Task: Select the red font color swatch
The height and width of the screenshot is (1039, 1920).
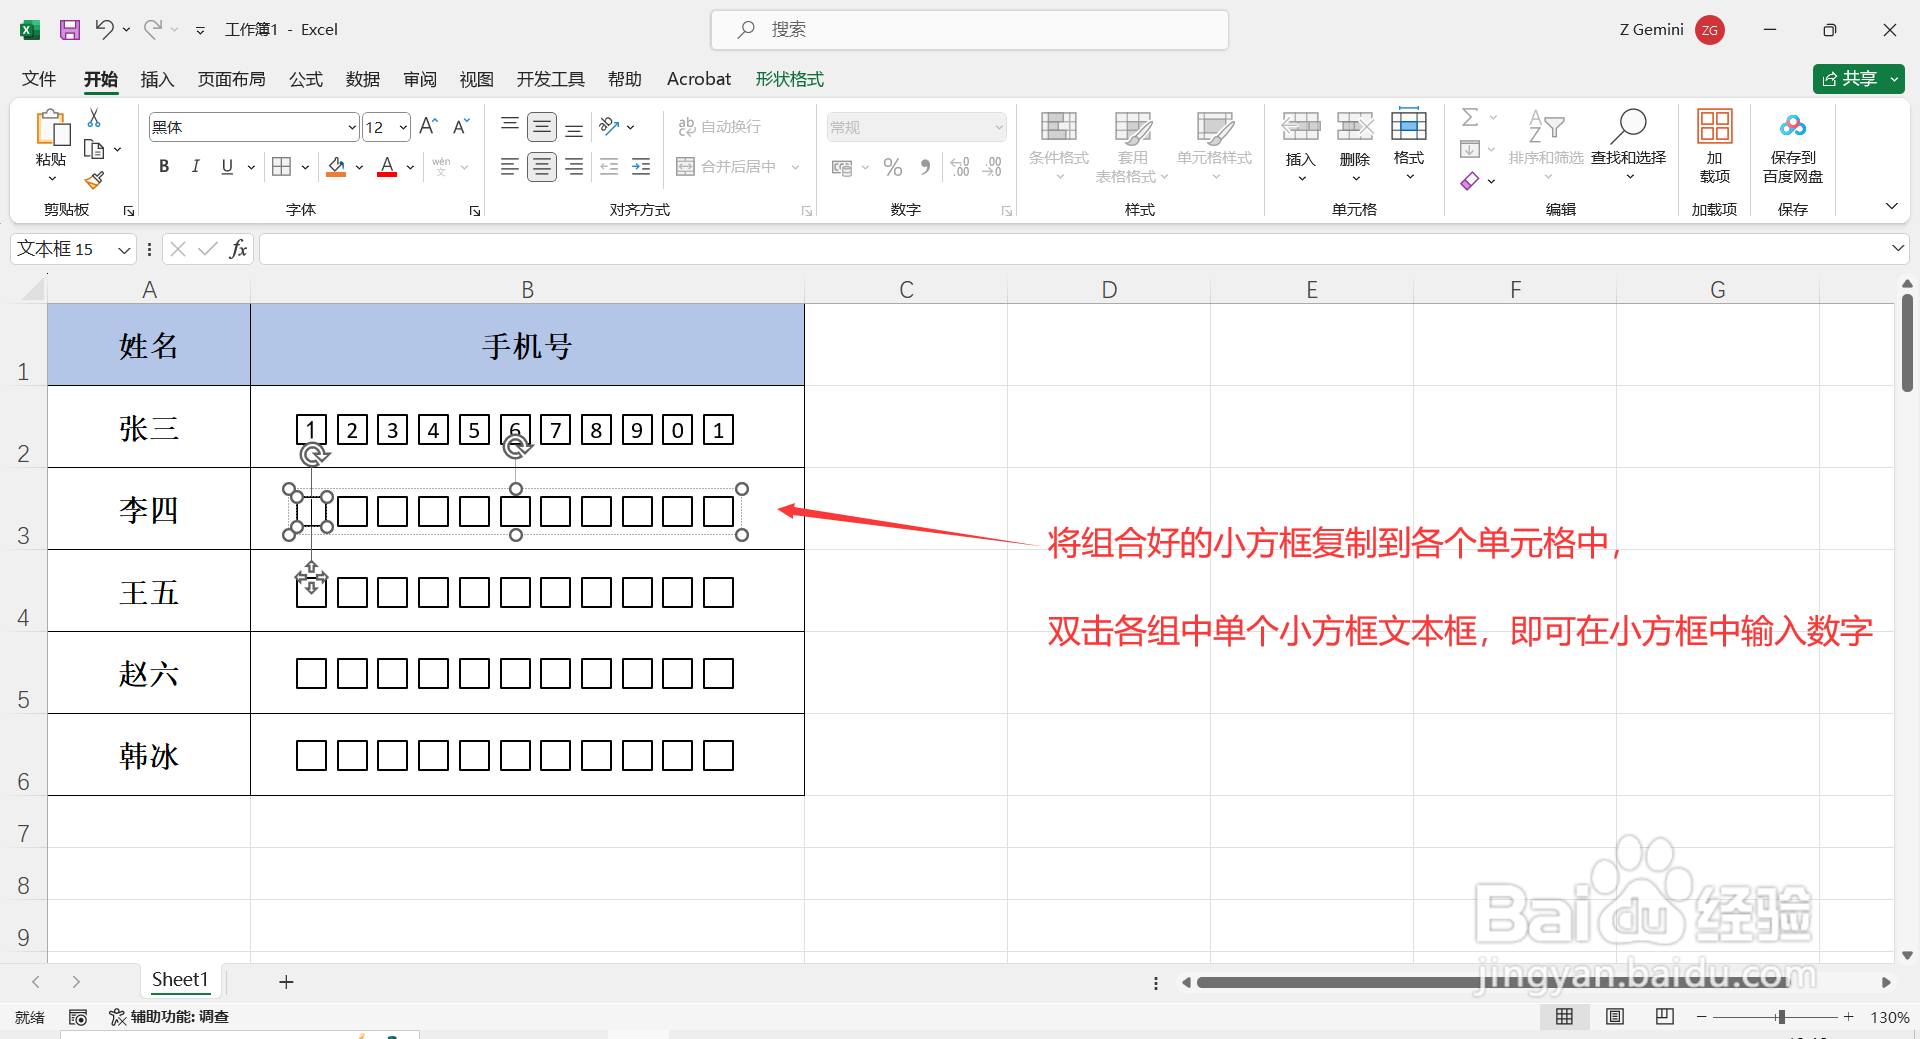Action: [x=387, y=166]
